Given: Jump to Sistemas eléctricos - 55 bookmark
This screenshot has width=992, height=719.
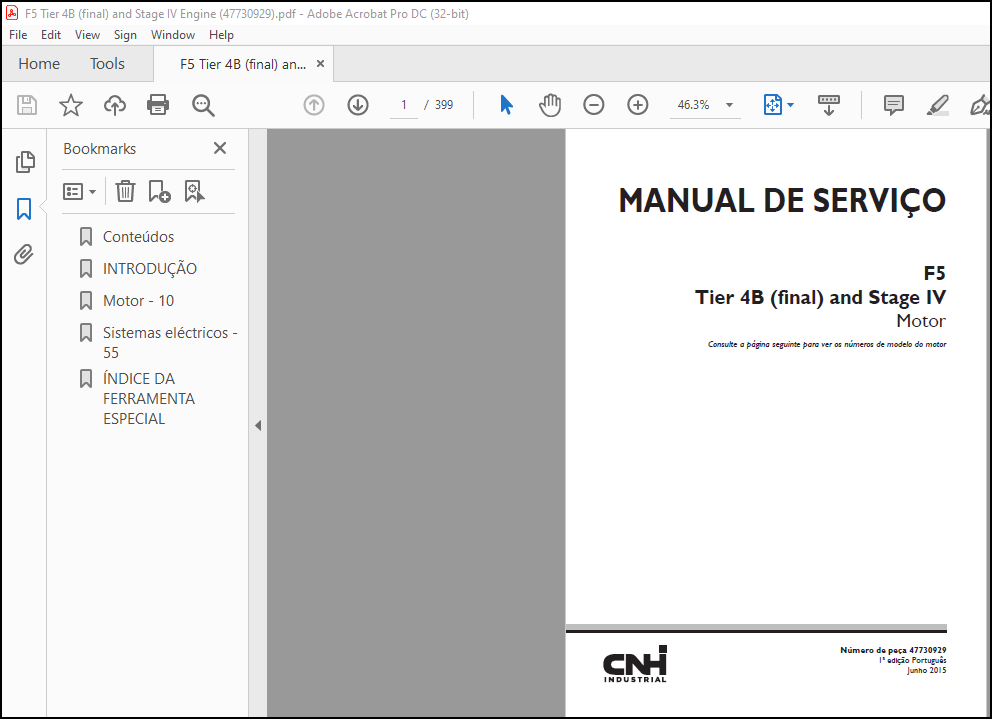Looking at the screenshot, I should [170, 342].
